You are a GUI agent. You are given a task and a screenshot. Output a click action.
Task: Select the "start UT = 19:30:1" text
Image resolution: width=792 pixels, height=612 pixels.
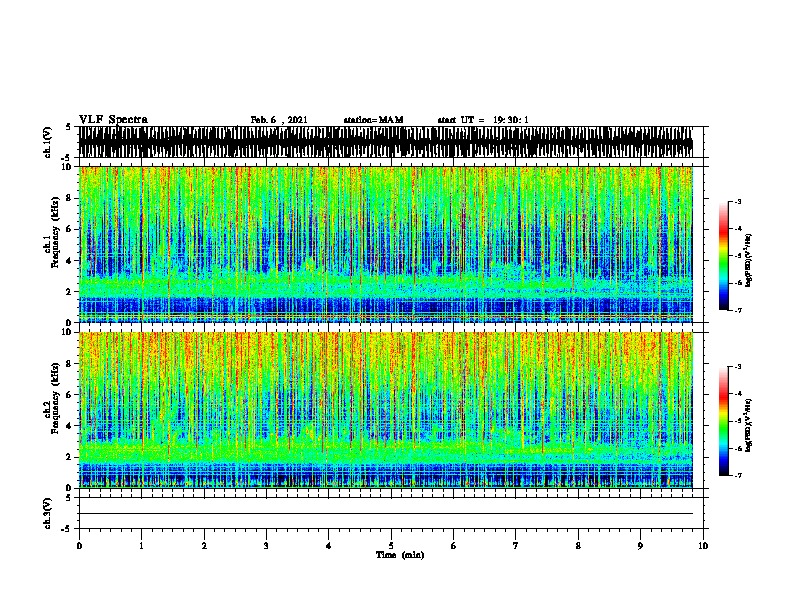coord(483,120)
